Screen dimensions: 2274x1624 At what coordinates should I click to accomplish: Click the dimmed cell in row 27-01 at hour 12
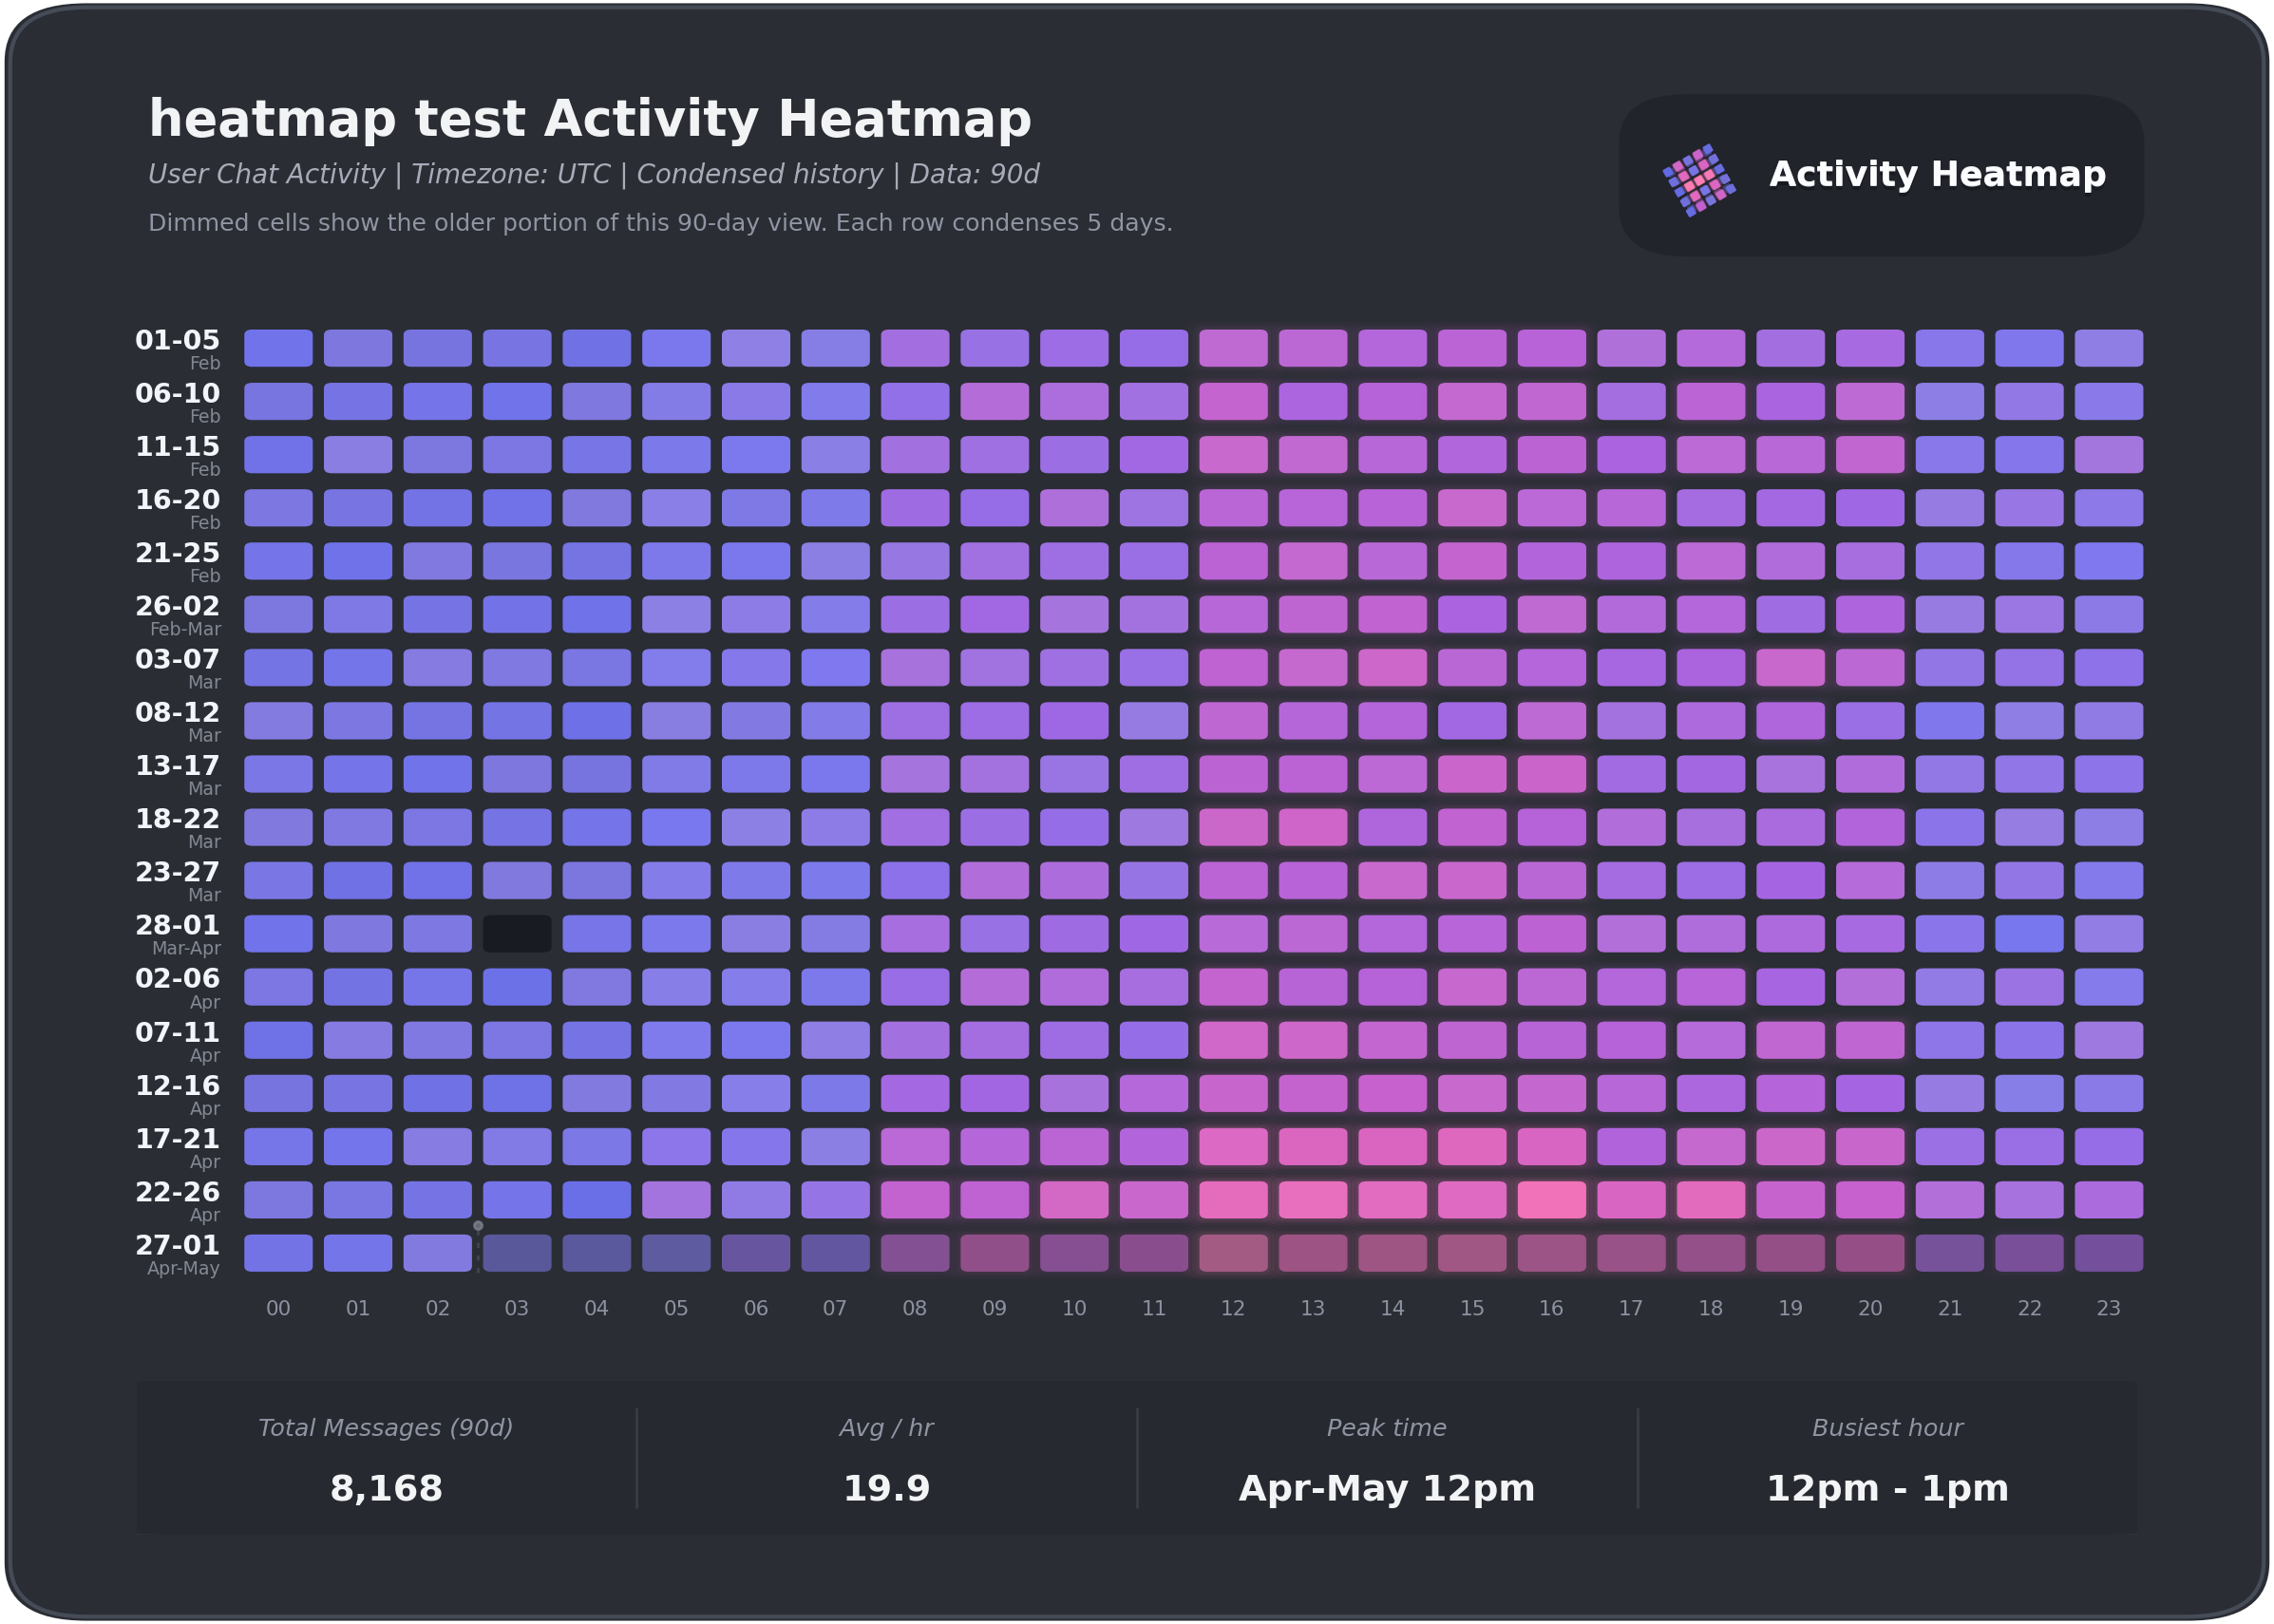[x=1233, y=1253]
